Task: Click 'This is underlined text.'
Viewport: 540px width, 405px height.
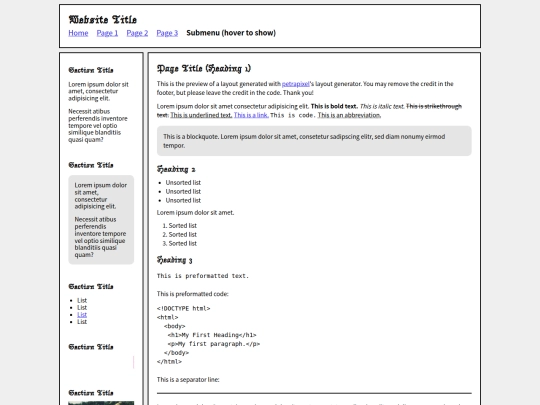Action: coord(201,115)
